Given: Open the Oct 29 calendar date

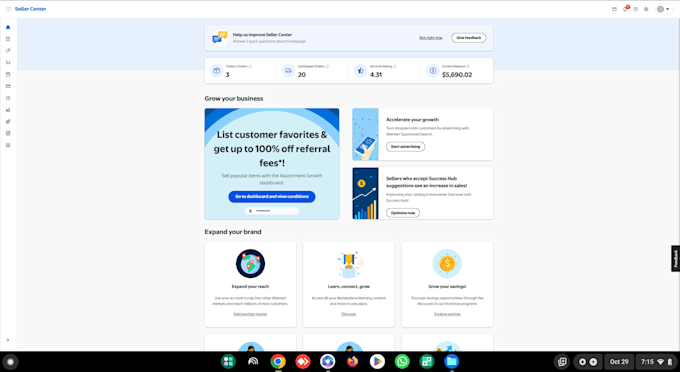Looking at the screenshot, I should 619,362.
